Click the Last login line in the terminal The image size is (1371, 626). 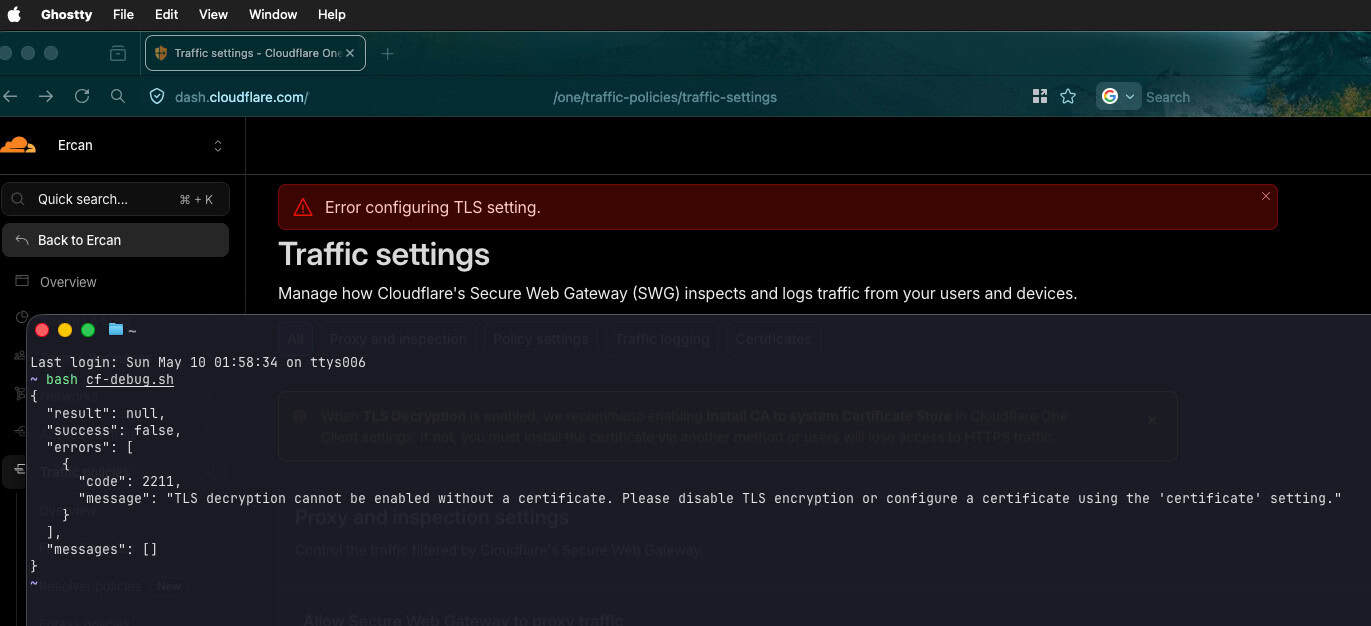tap(198, 362)
